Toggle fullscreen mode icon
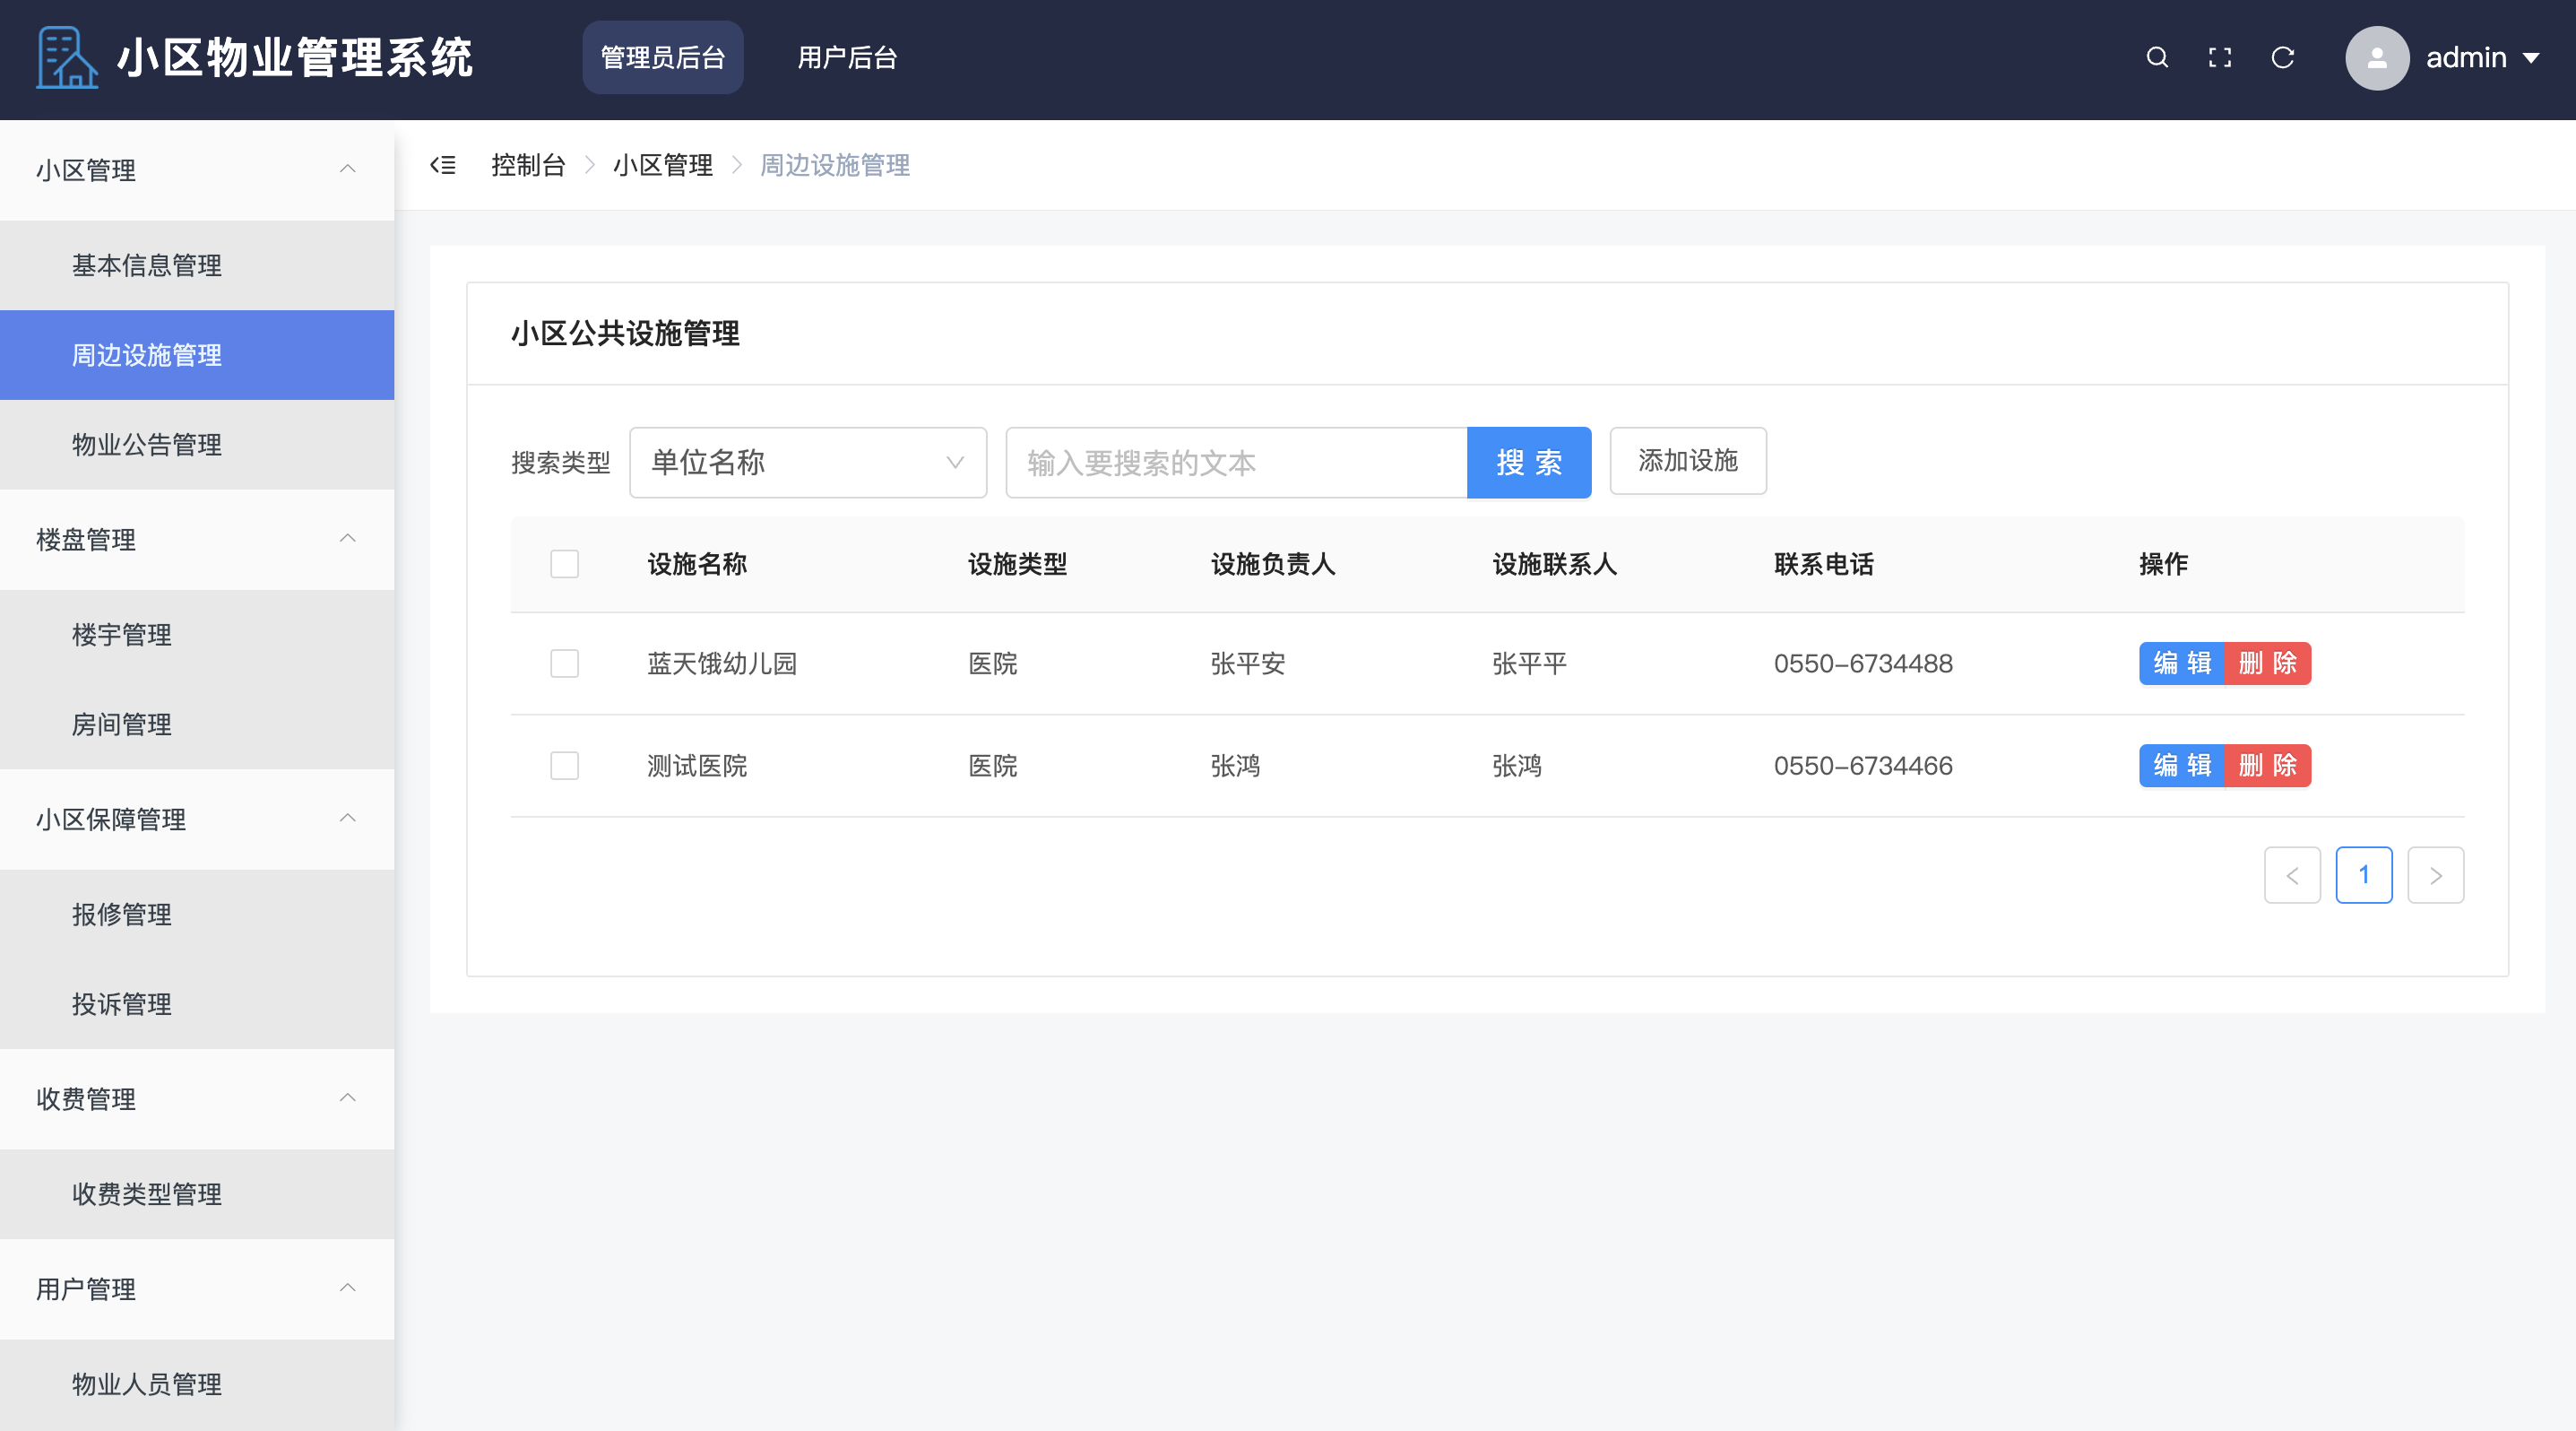The image size is (2576, 1431). [2220, 58]
